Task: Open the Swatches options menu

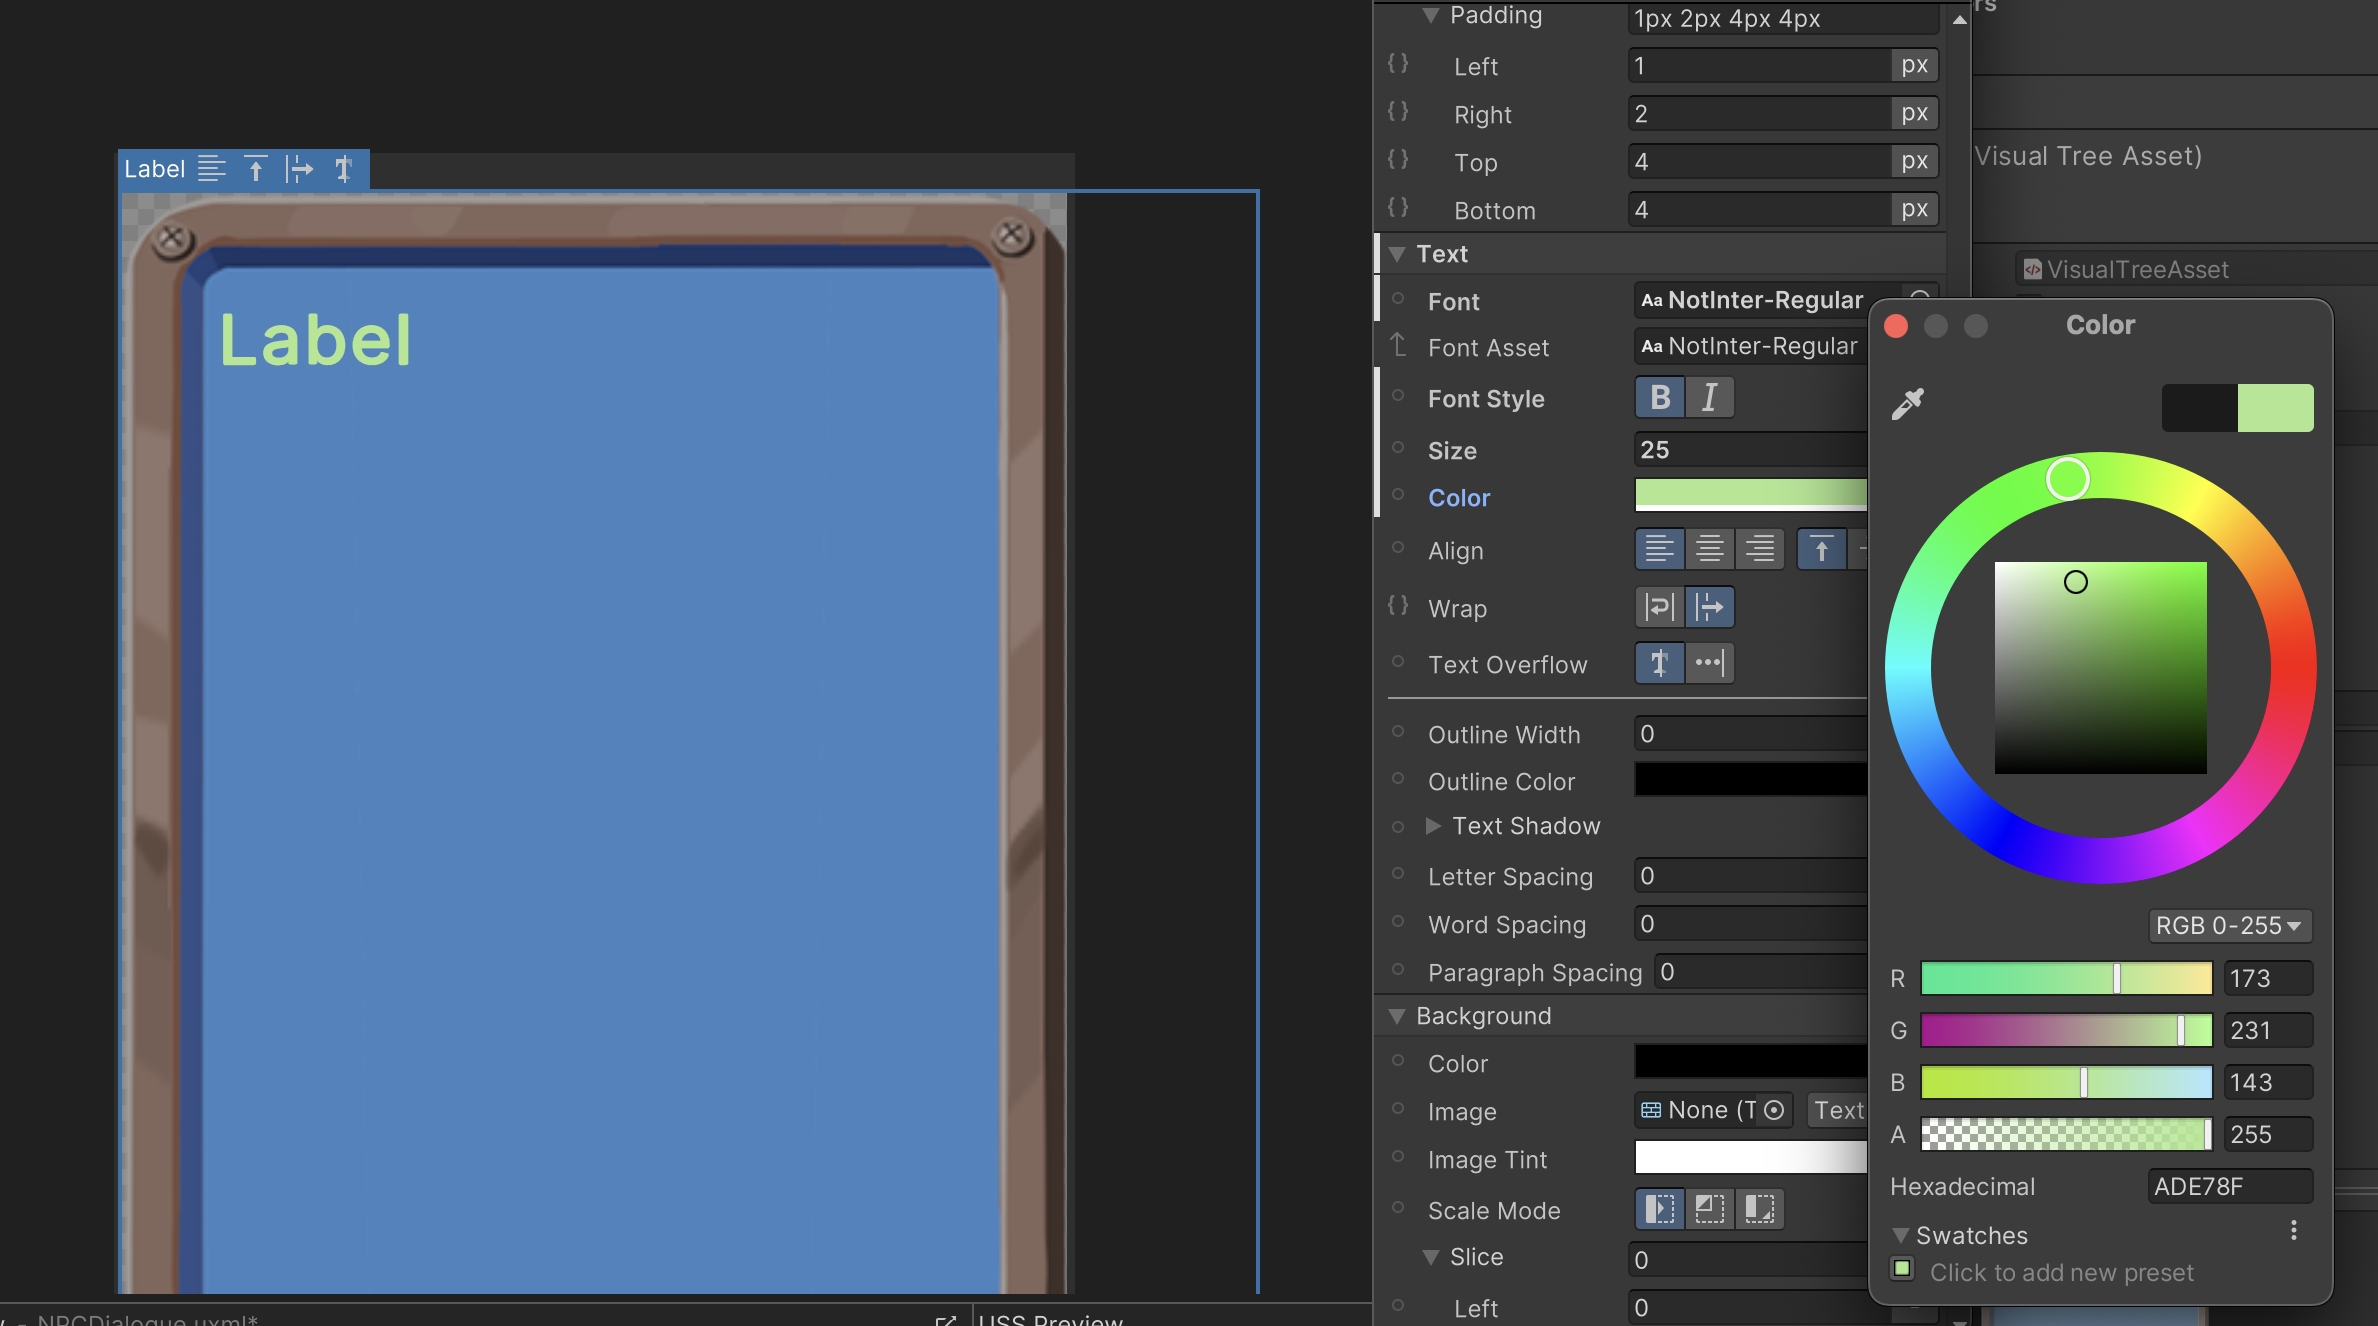Action: (2294, 1231)
